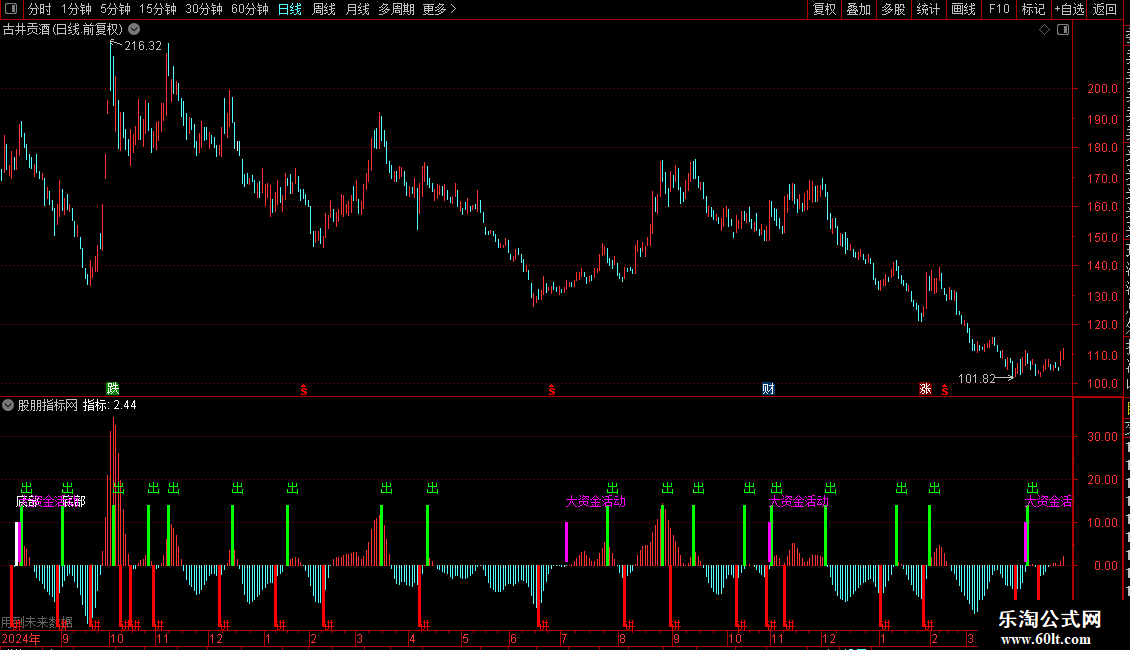Click the 200.0 price axis label
Viewport: 1130px width, 650px height.
point(1102,89)
